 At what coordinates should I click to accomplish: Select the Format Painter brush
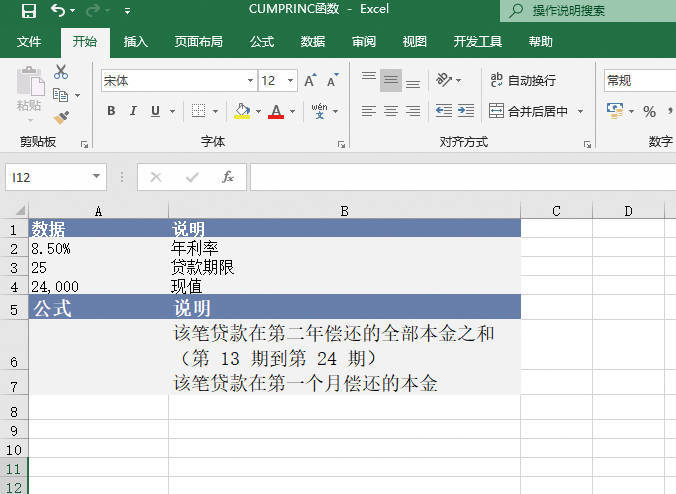[x=61, y=117]
